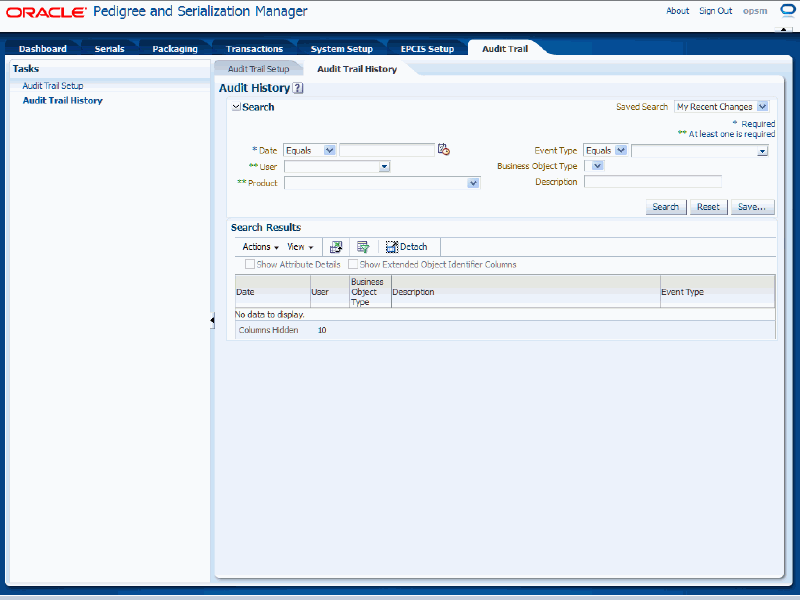Click the opsm user name
Viewport: 800px width, 600px height.
click(x=755, y=11)
